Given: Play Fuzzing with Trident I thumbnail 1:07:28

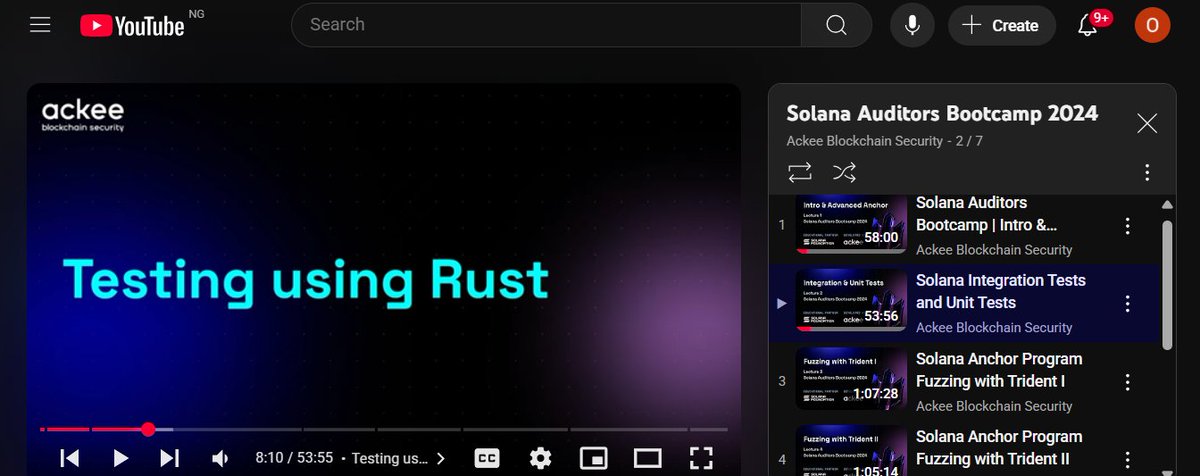Looking at the screenshot, I should (852, 381).
